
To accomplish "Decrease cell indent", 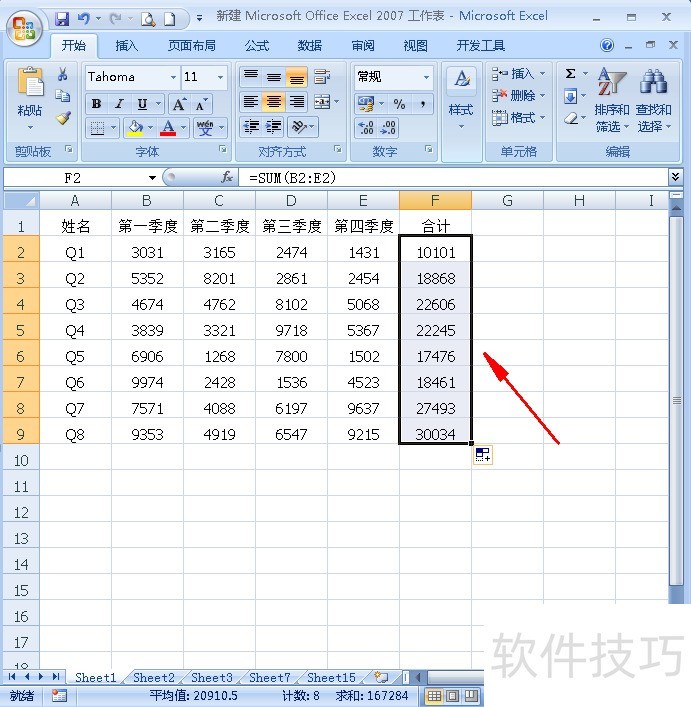I will (252, 127).
